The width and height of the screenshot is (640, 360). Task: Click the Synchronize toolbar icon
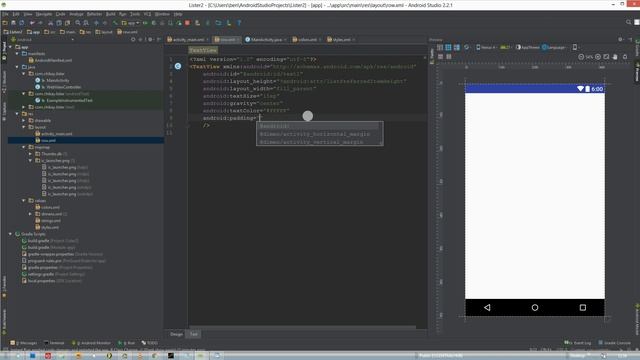(22, 23)
